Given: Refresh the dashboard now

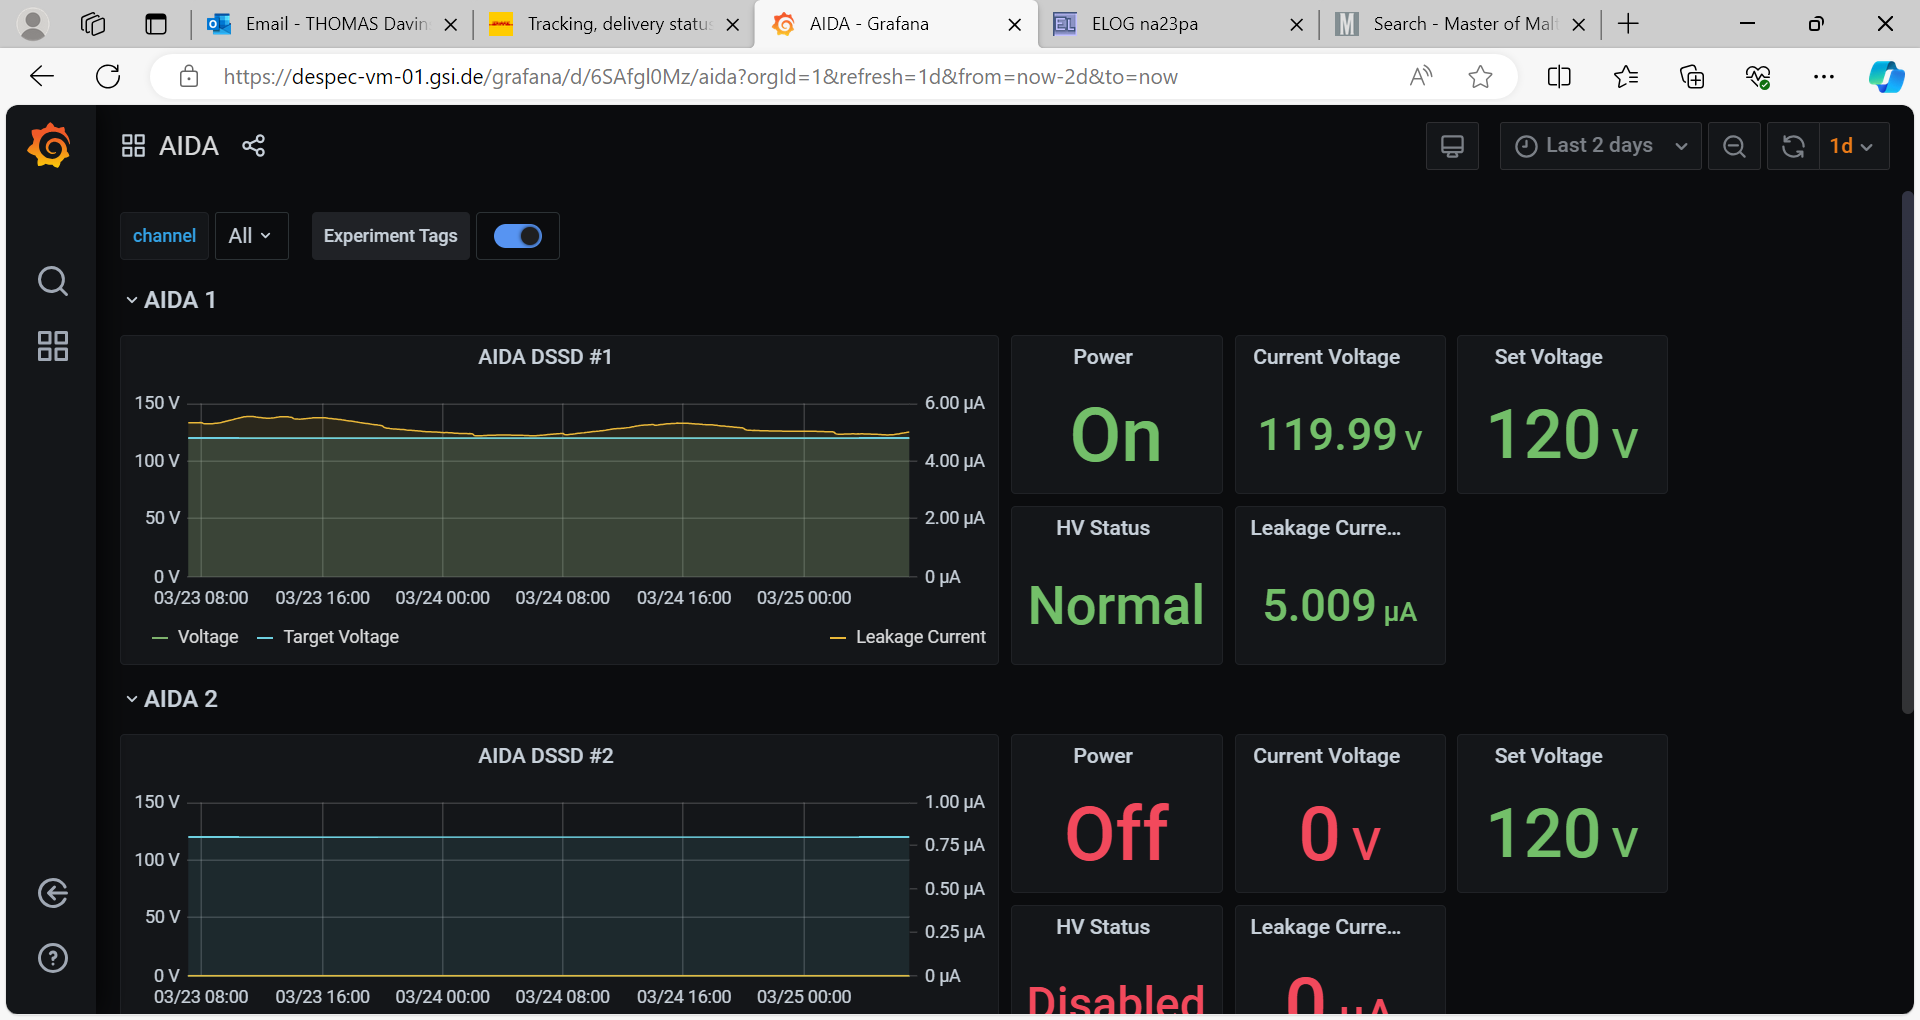Looking at the screenshot, I should [x=1793, y=146].
